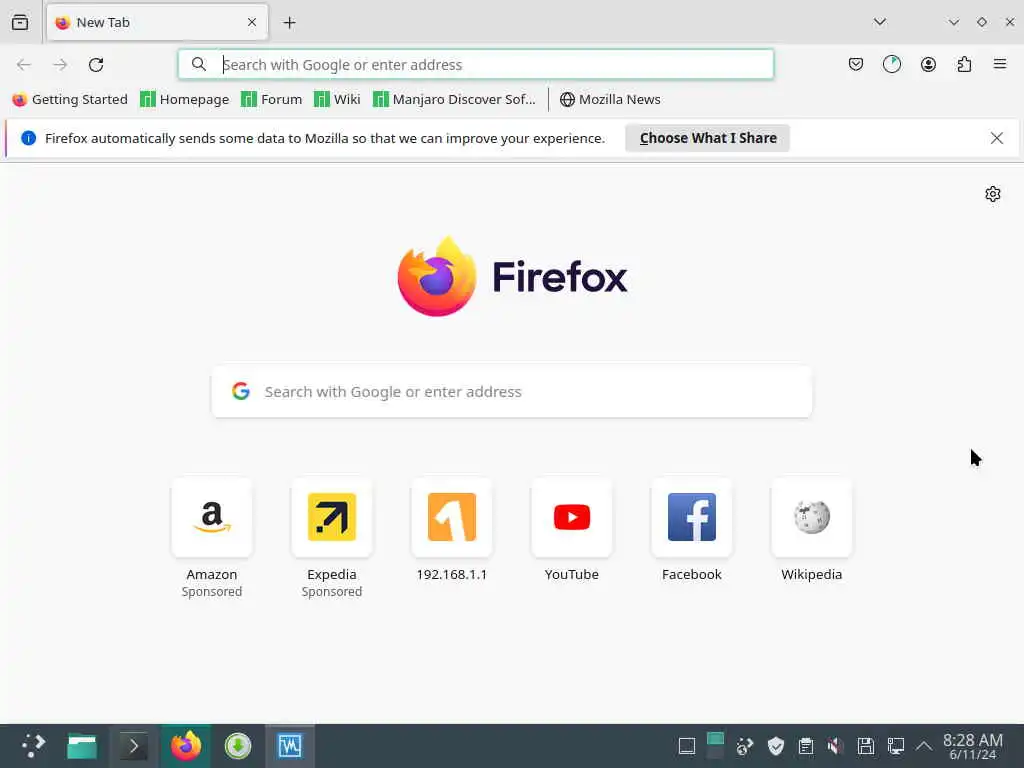Click the Sponsored label under Amazon

[x=212, y=592]
